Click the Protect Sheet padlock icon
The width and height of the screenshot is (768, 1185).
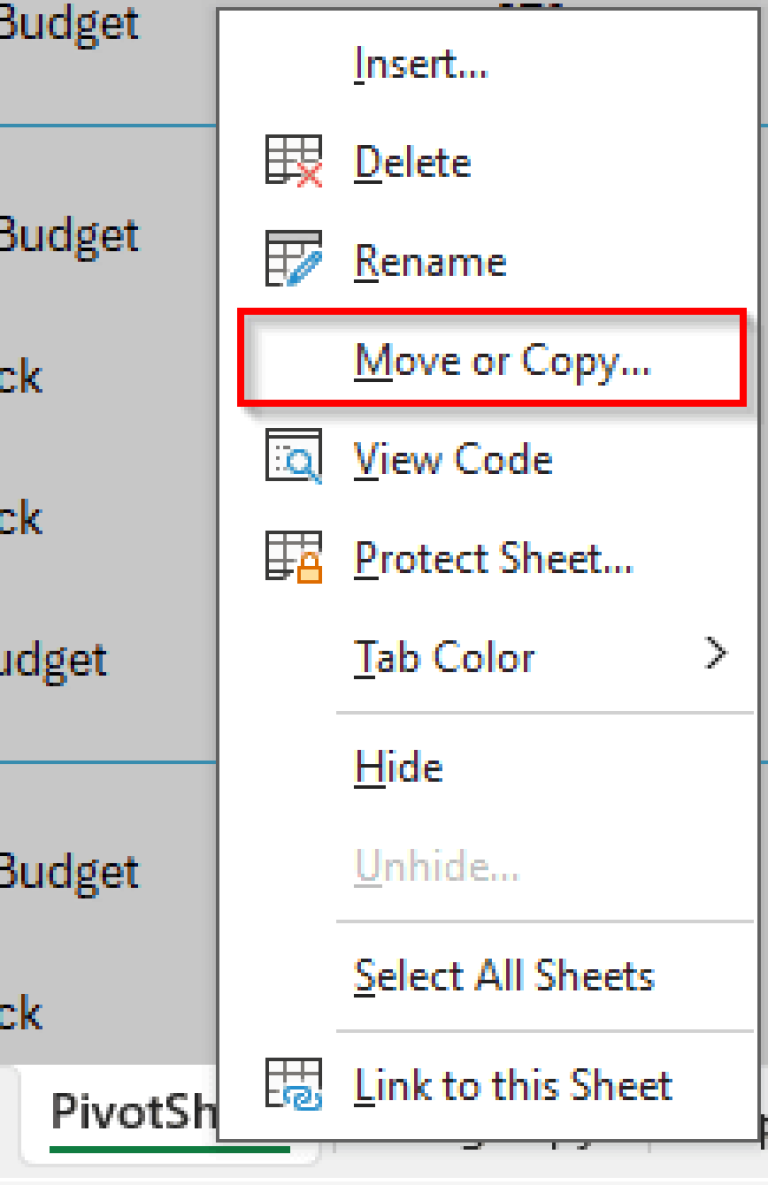tap(295, 557)
